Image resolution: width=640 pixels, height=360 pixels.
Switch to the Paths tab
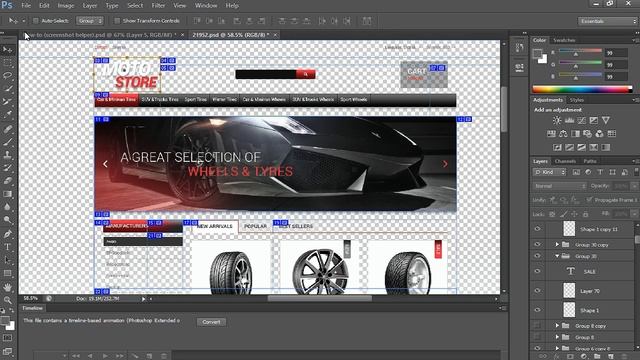(x=590, y=161)
